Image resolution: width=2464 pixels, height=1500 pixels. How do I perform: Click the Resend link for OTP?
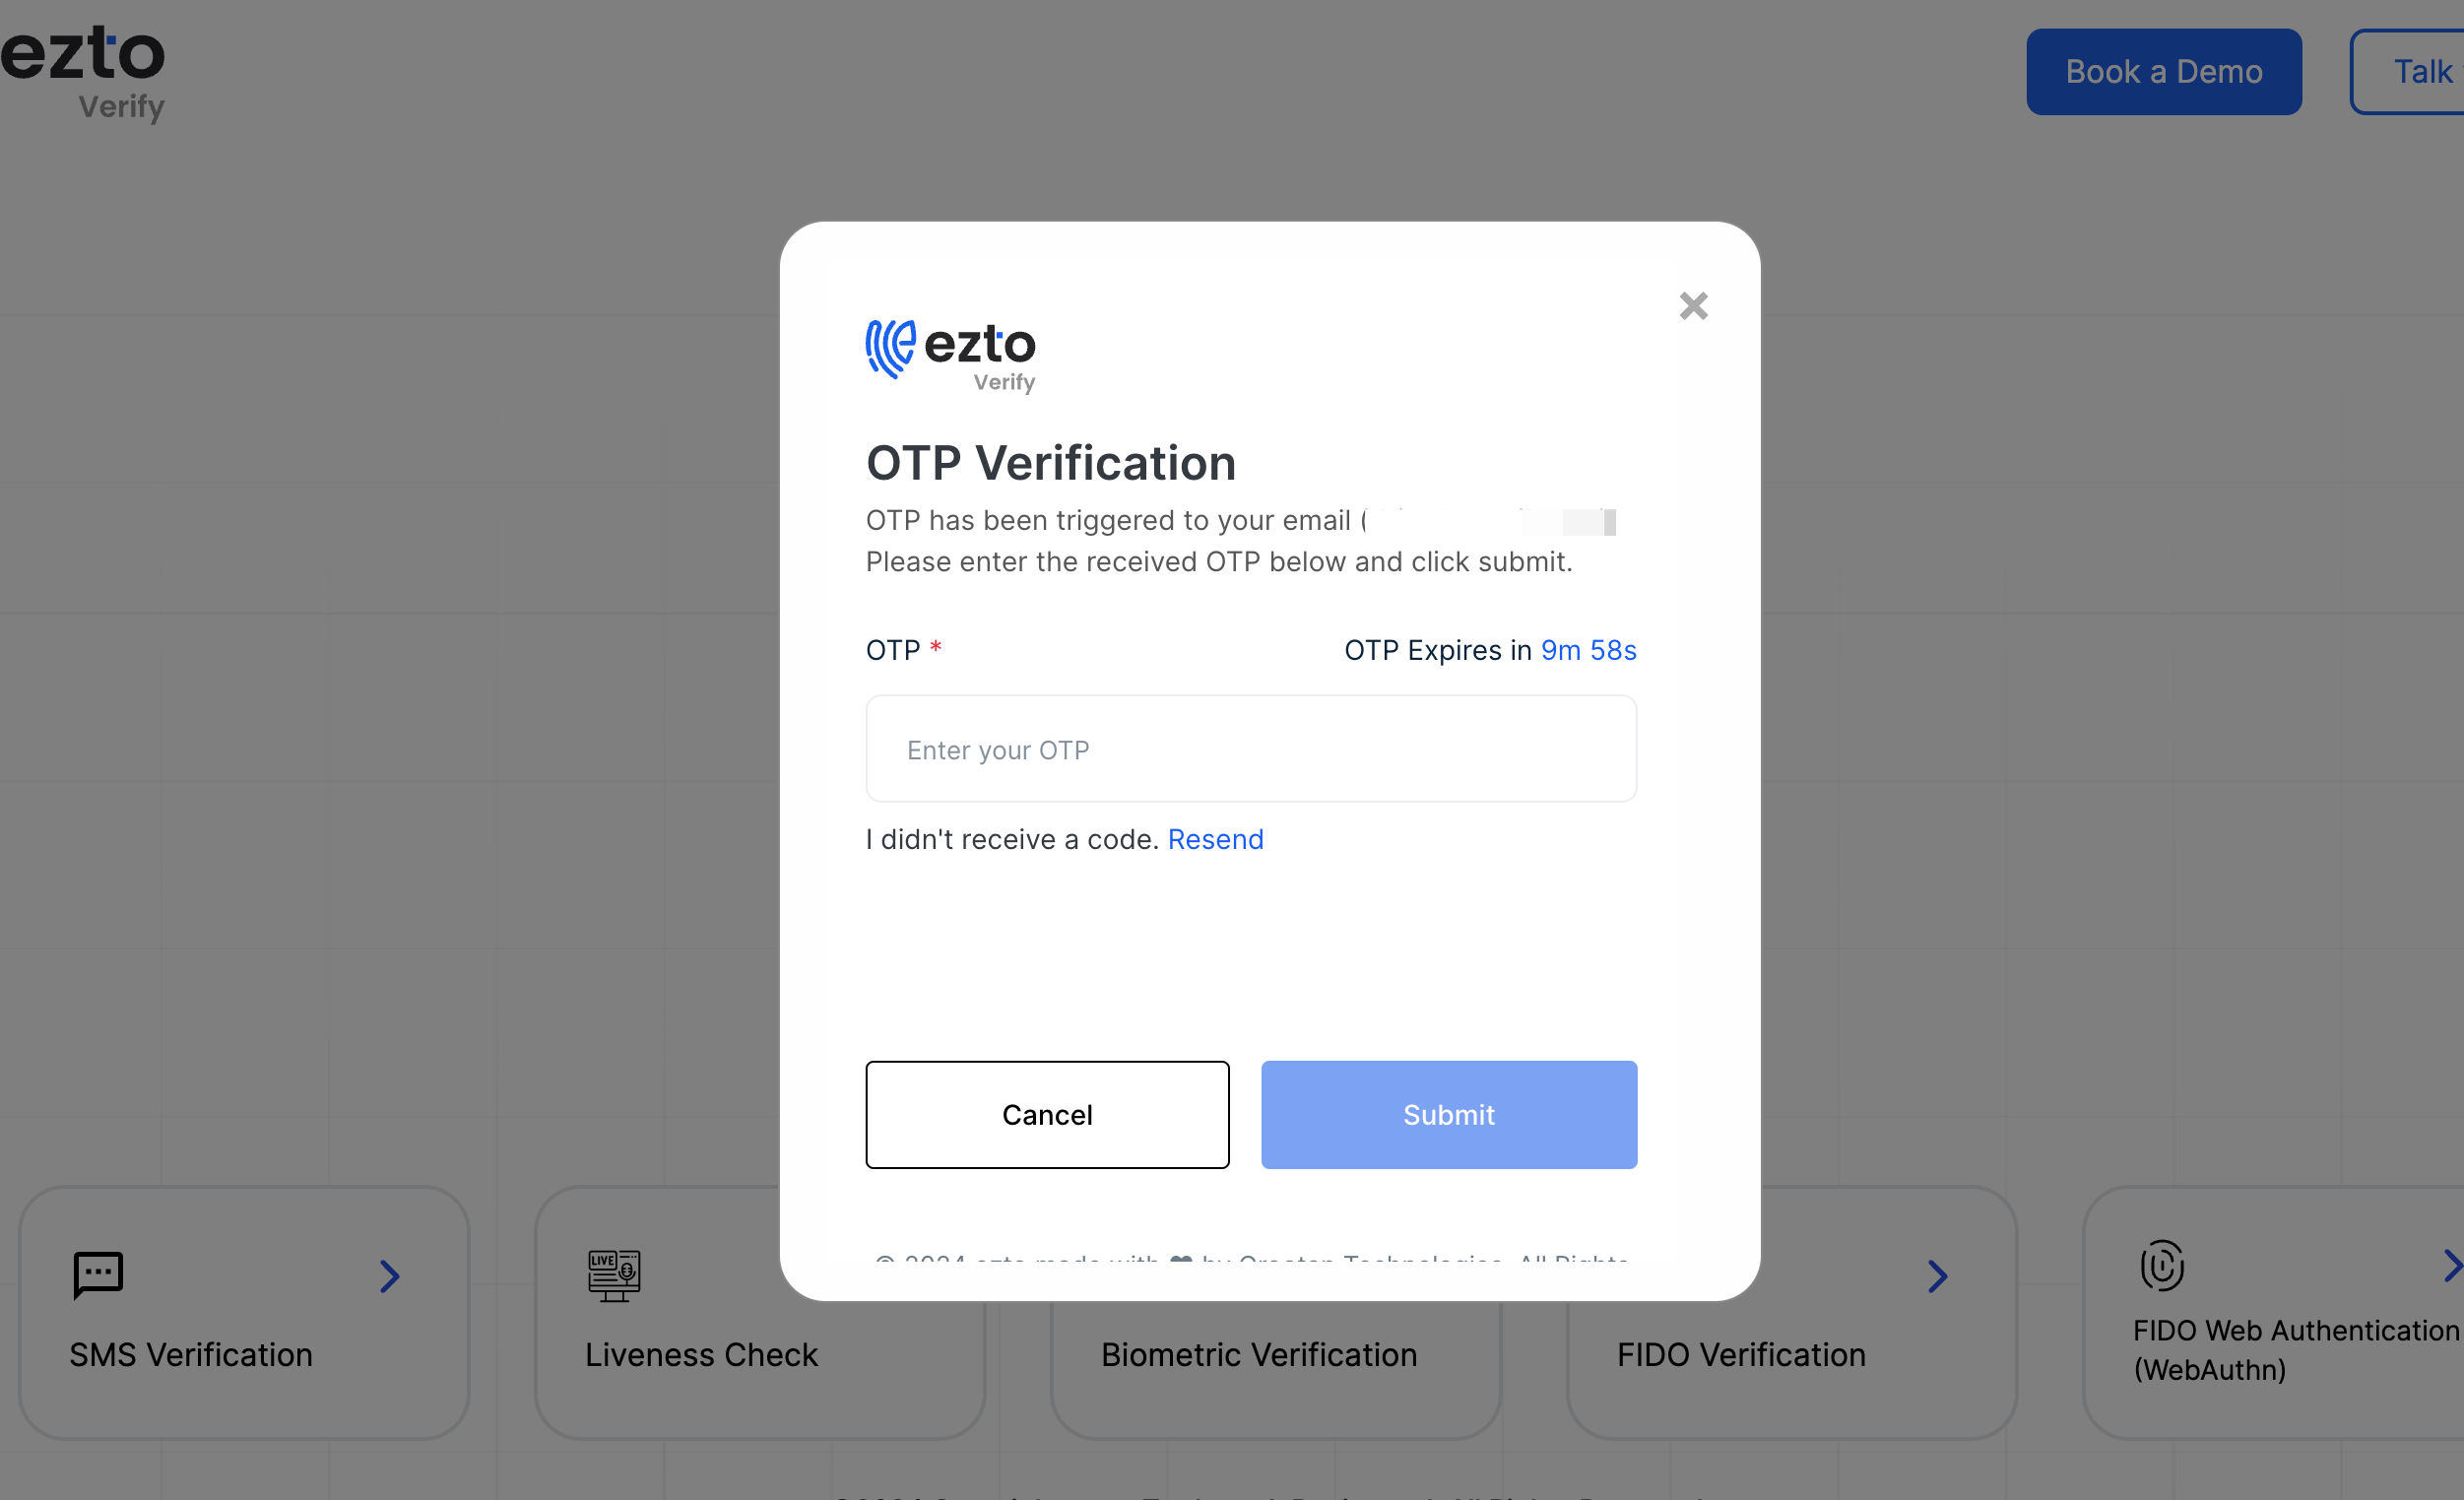1214,840
